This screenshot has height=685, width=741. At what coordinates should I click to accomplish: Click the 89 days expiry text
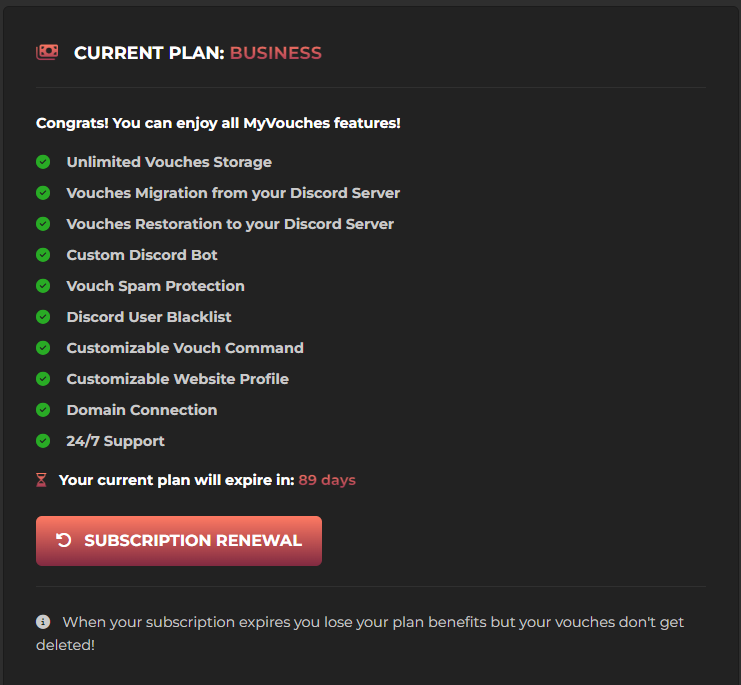click(327, 480)
